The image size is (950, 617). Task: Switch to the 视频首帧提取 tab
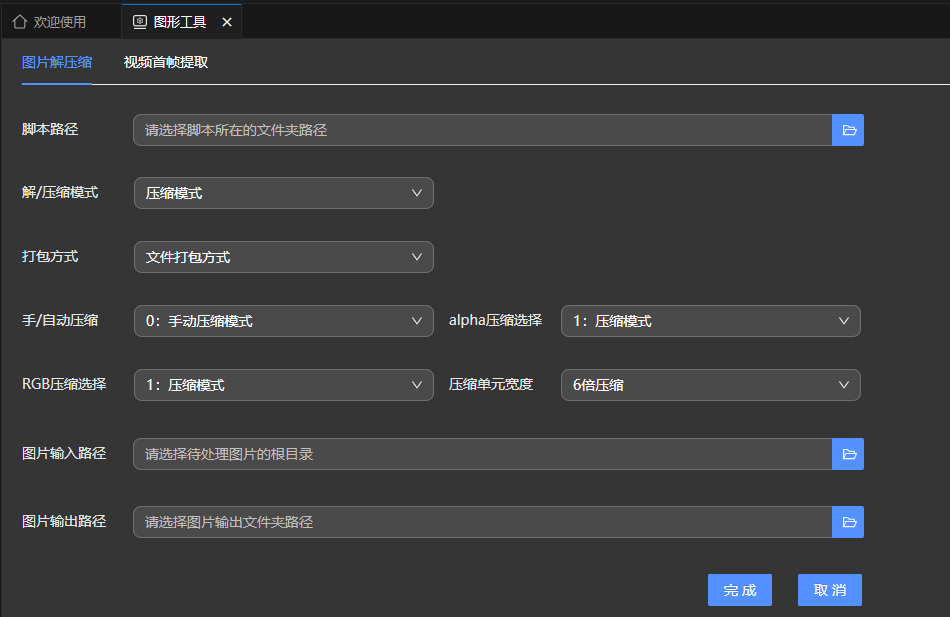pyautogui.click(x=166, y=62)
